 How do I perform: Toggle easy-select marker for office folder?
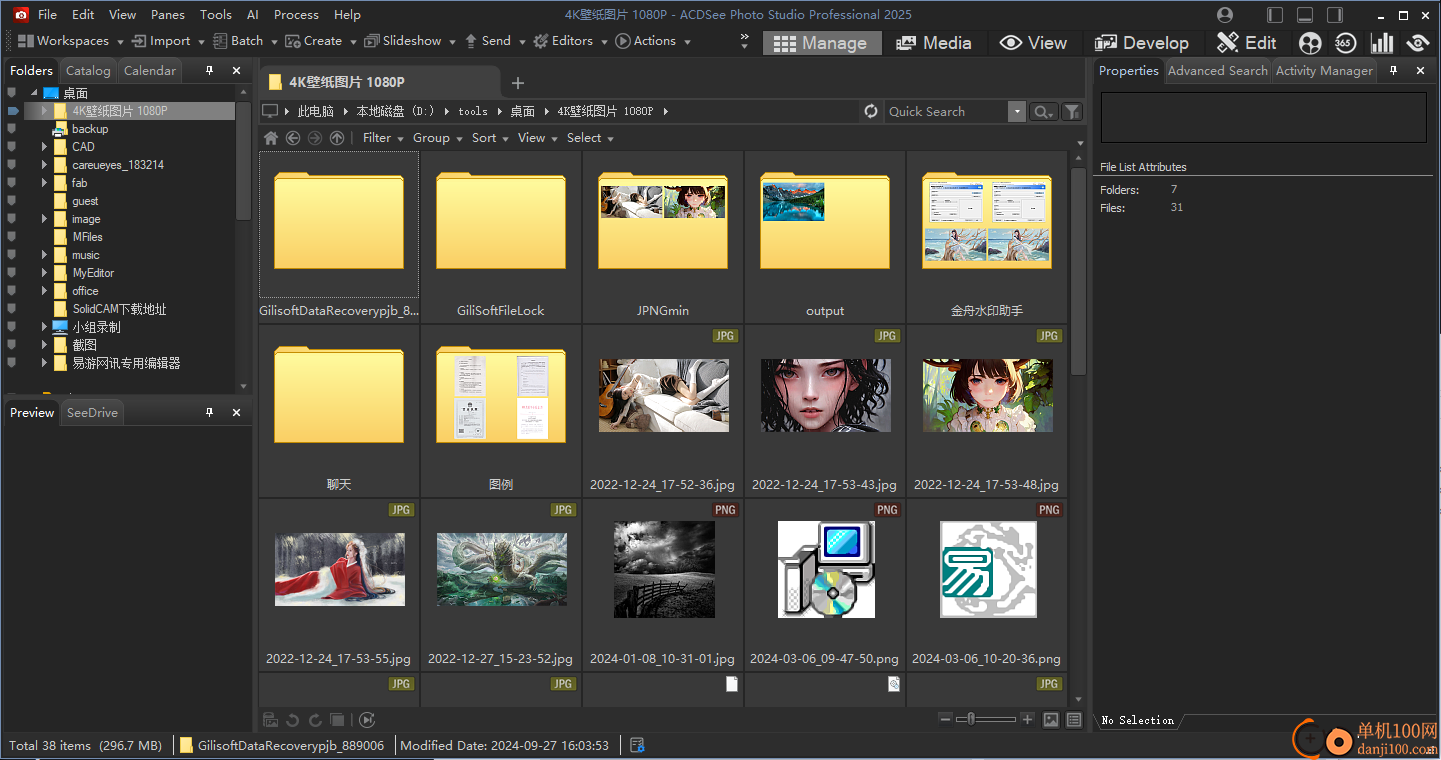11,291
